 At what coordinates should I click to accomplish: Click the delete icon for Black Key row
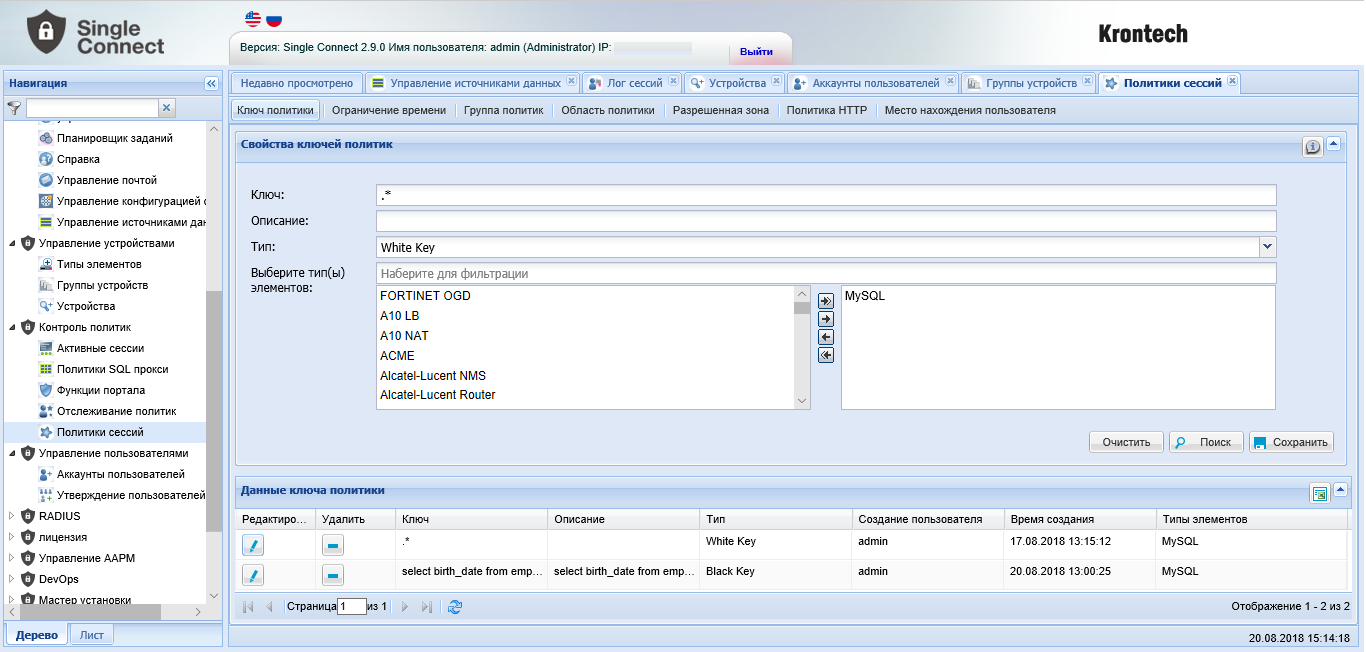point(333,575)
